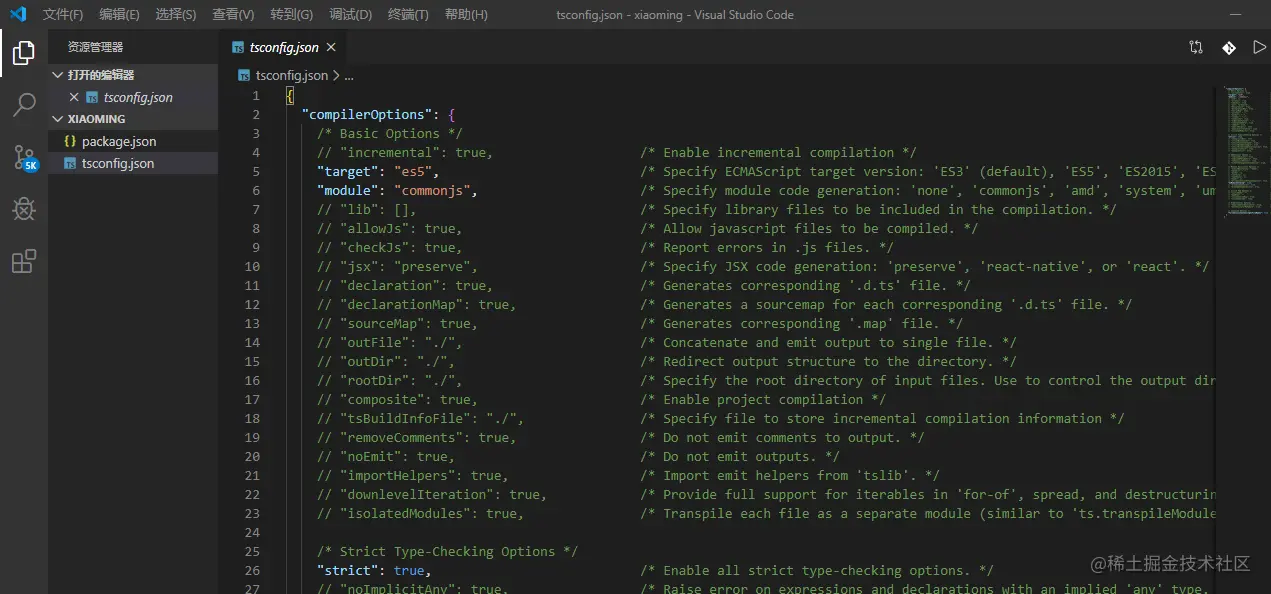Click the commented "declarationMap" option

click(x=417, y=304)
